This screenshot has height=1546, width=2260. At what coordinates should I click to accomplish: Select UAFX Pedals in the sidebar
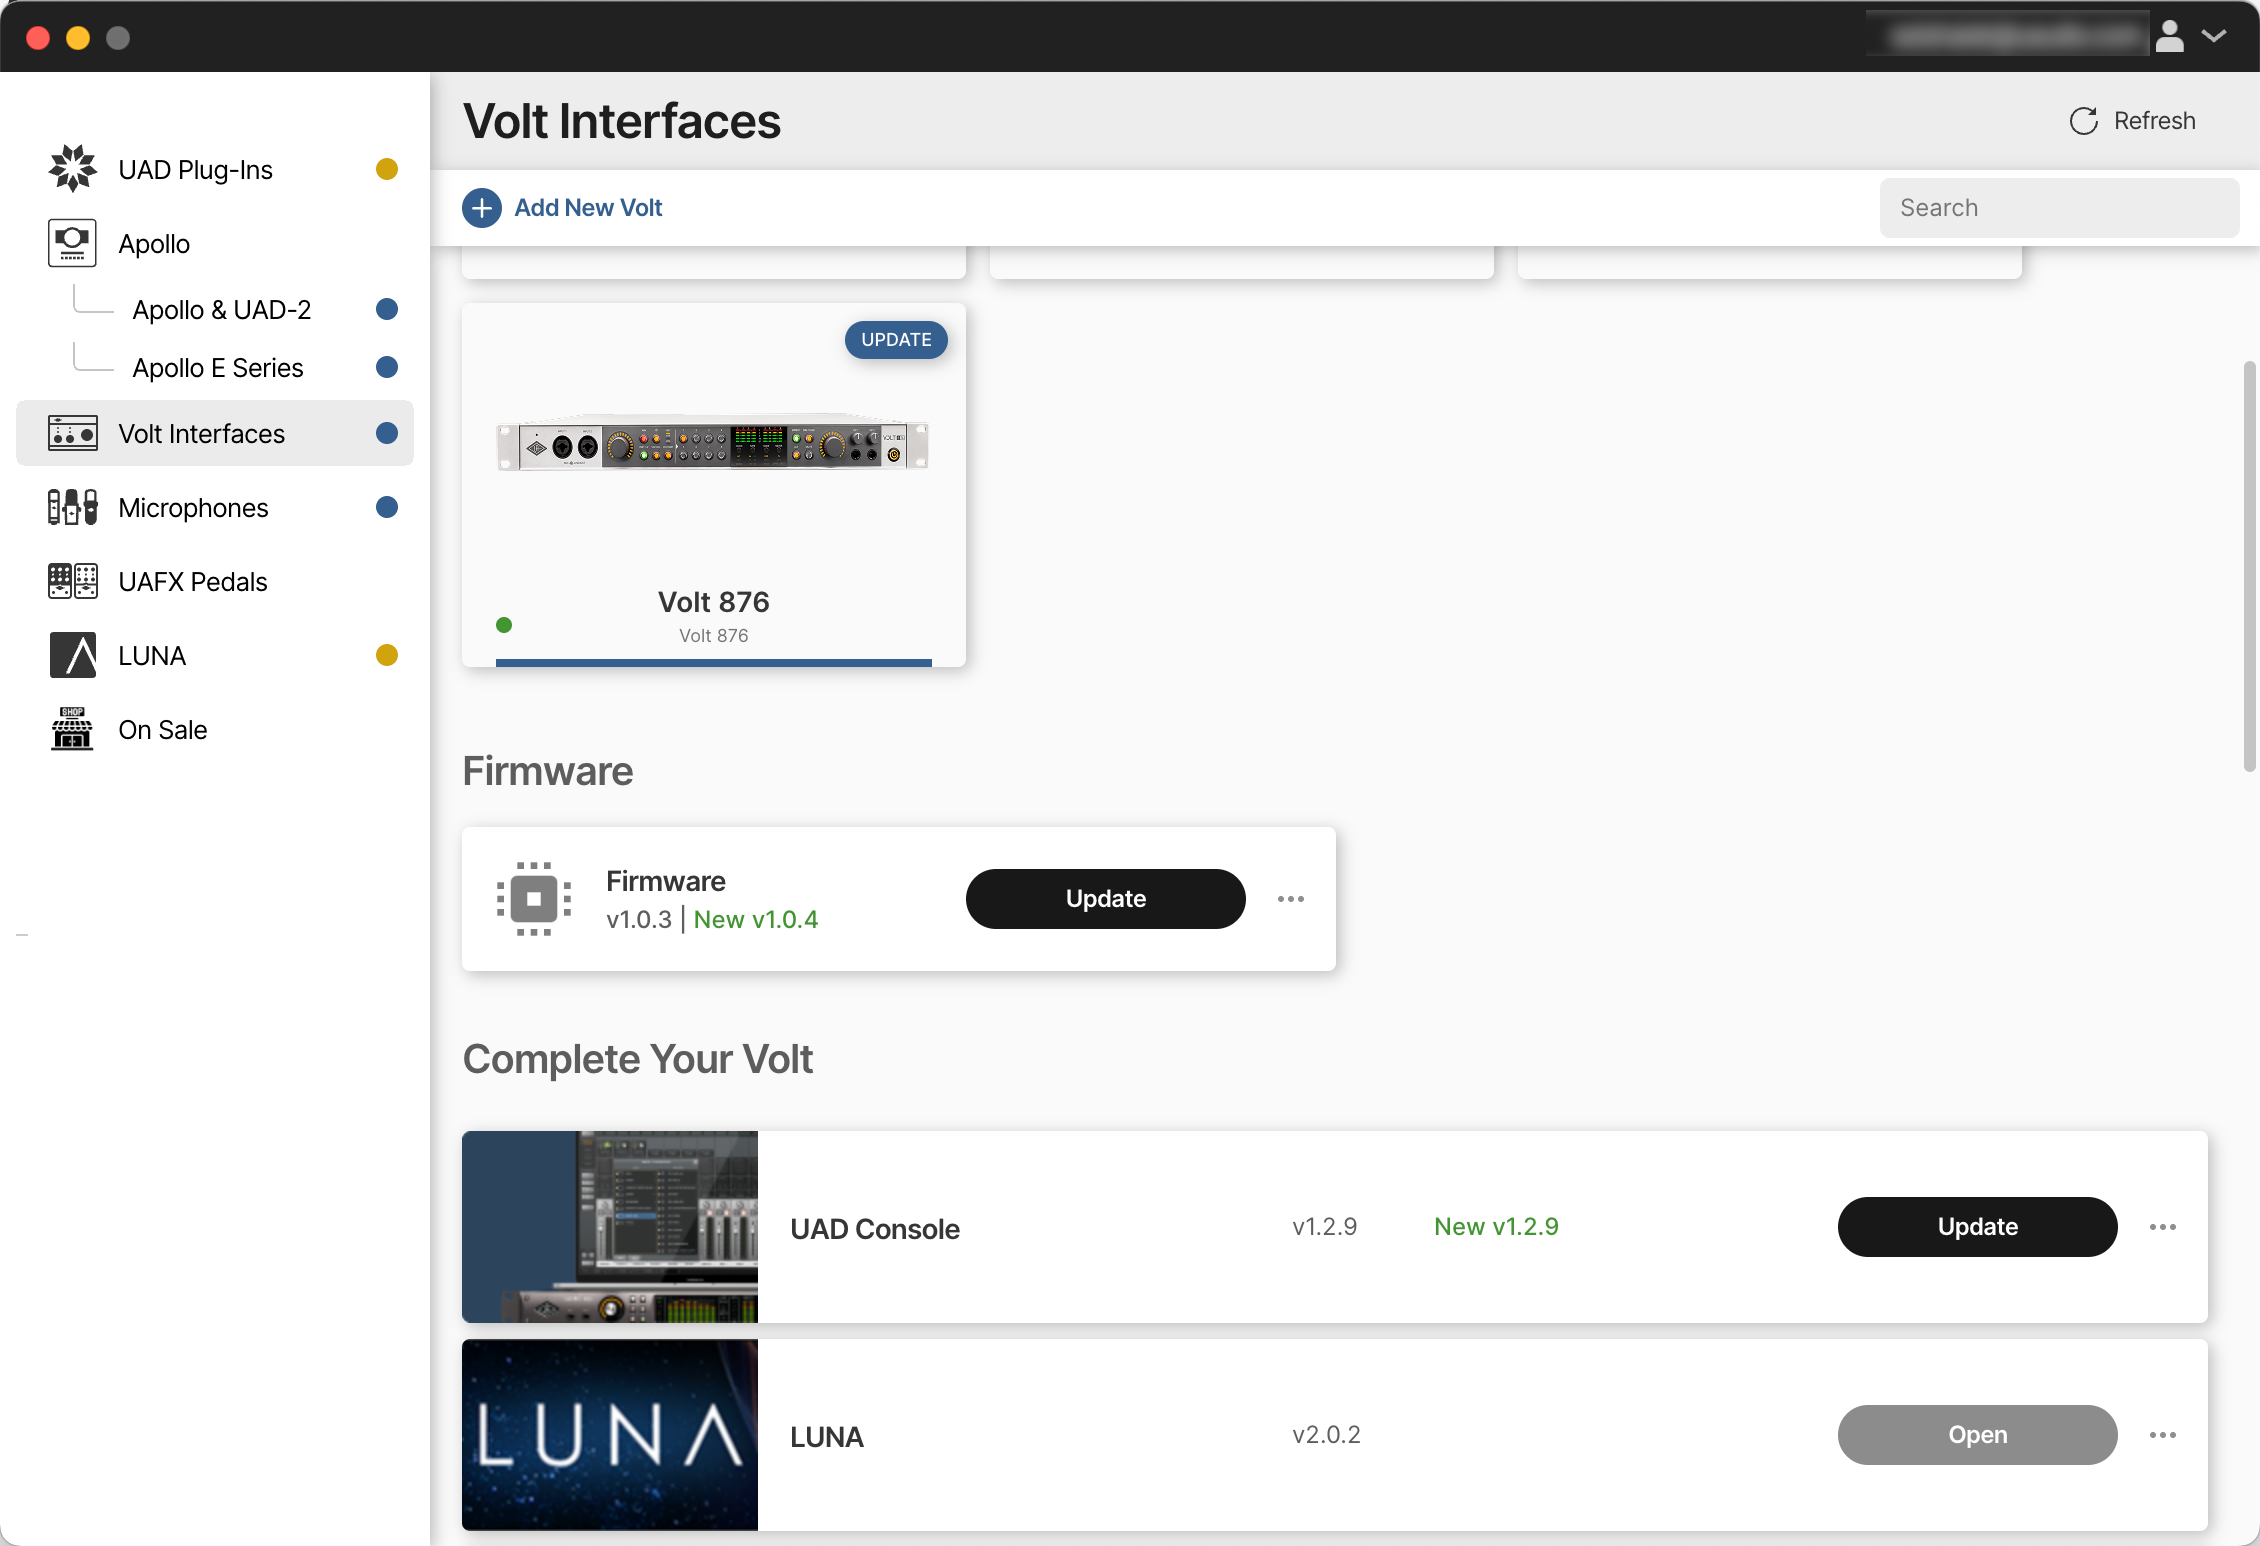point(191,581)
